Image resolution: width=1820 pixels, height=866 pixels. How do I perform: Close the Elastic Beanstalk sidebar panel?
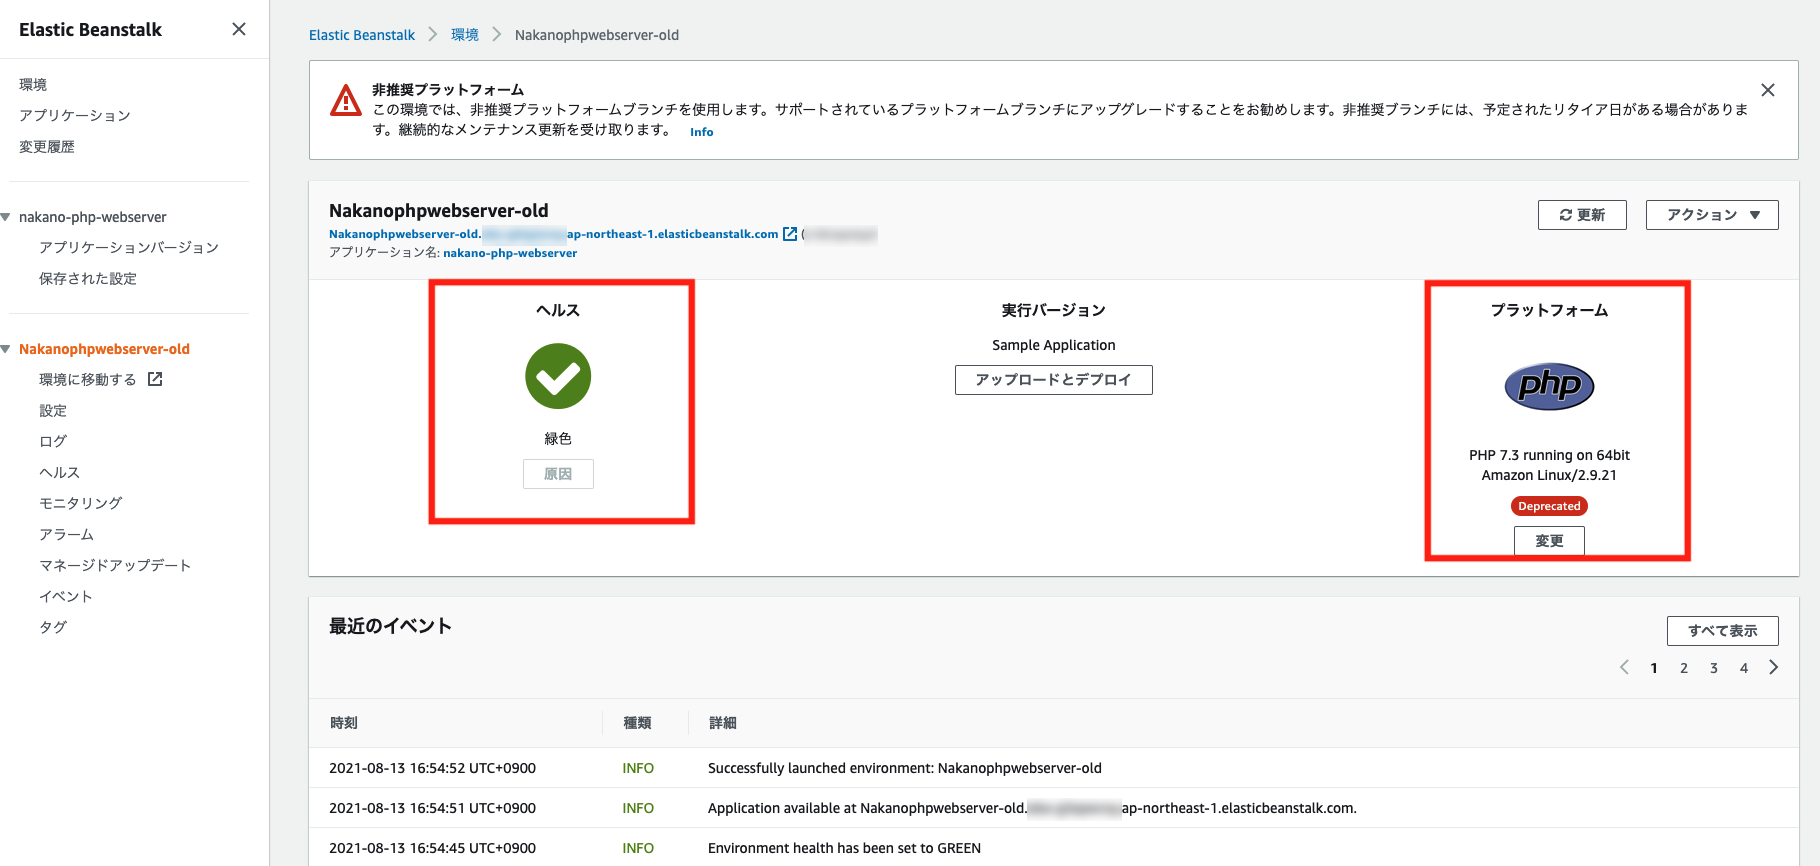239,29
